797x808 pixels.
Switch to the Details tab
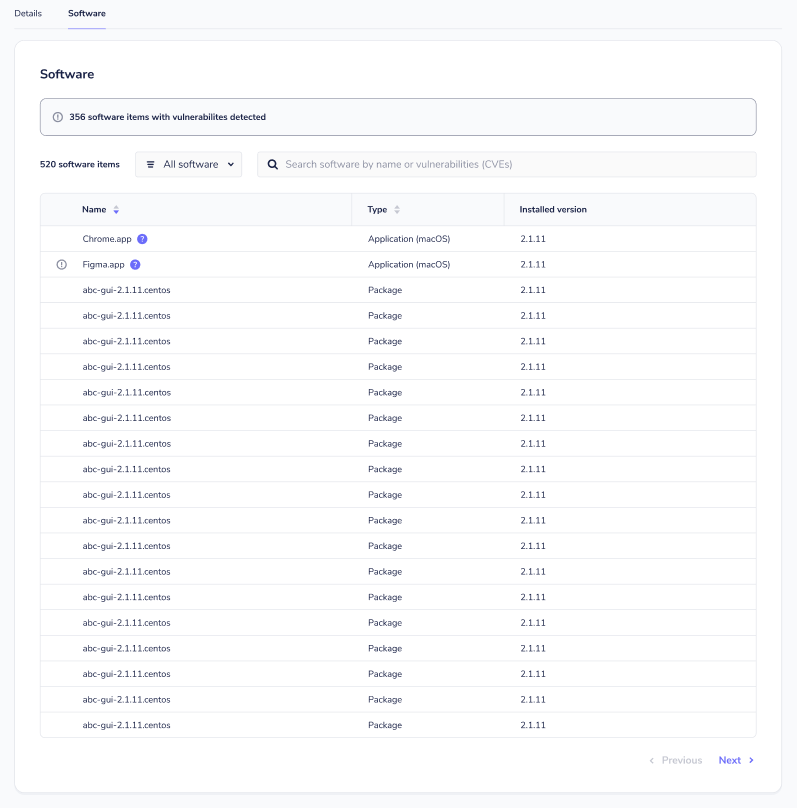point(28,13)
